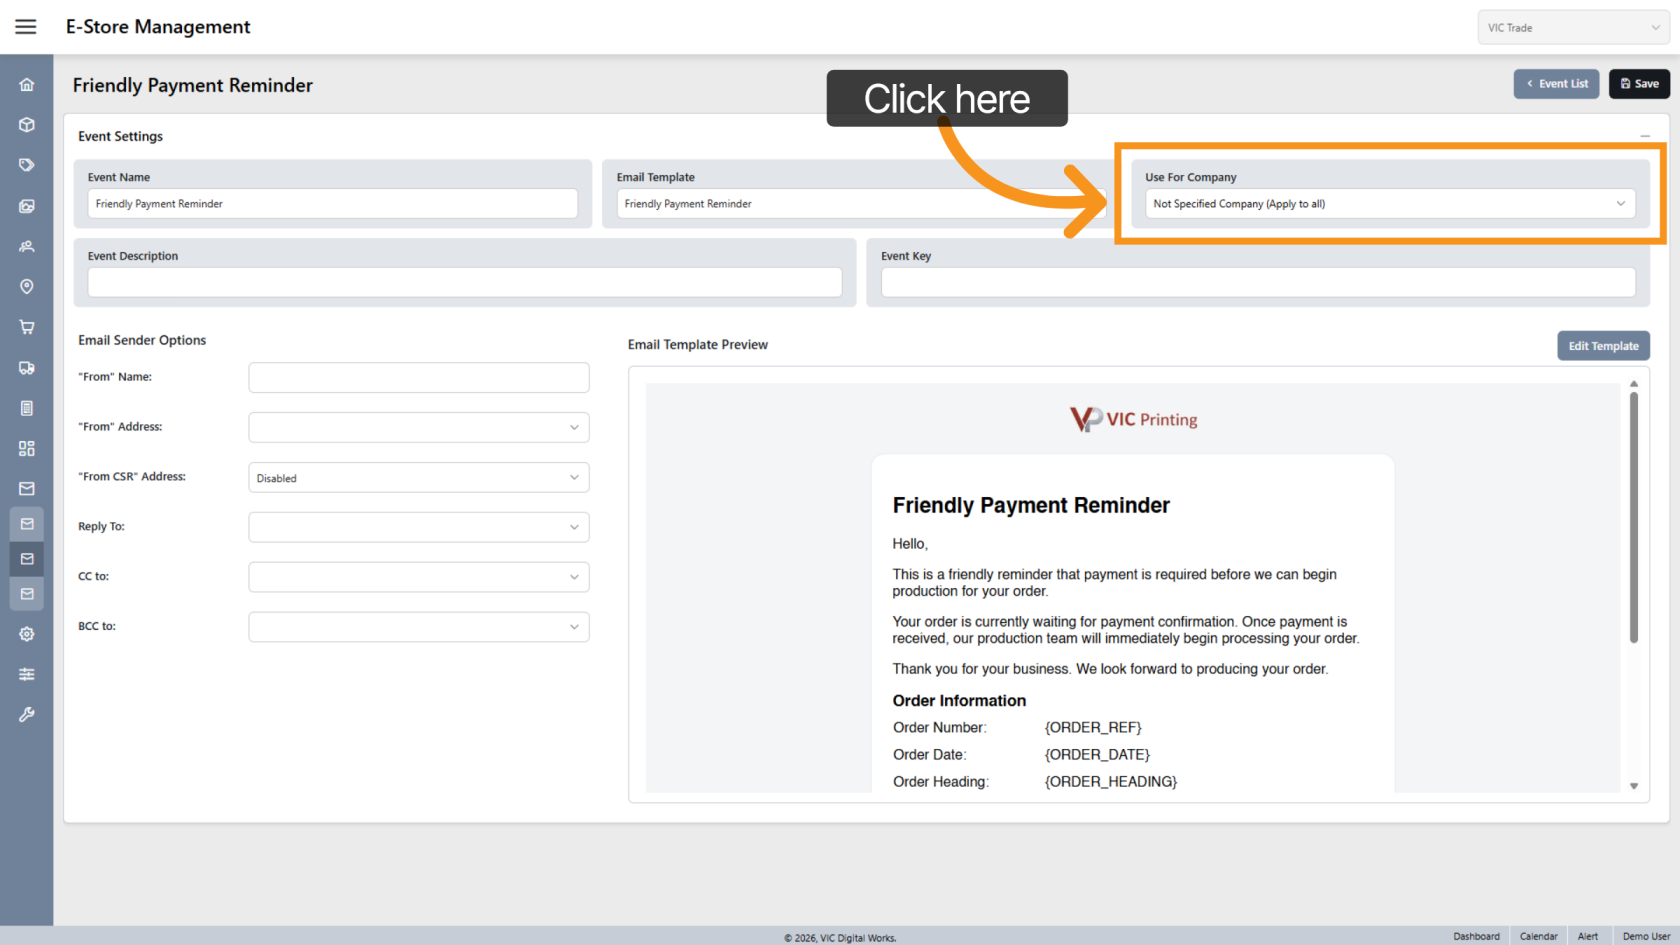Click the delivery truck sidebar icon
This screenshot has width=1680, height=945.
[27, 368]
